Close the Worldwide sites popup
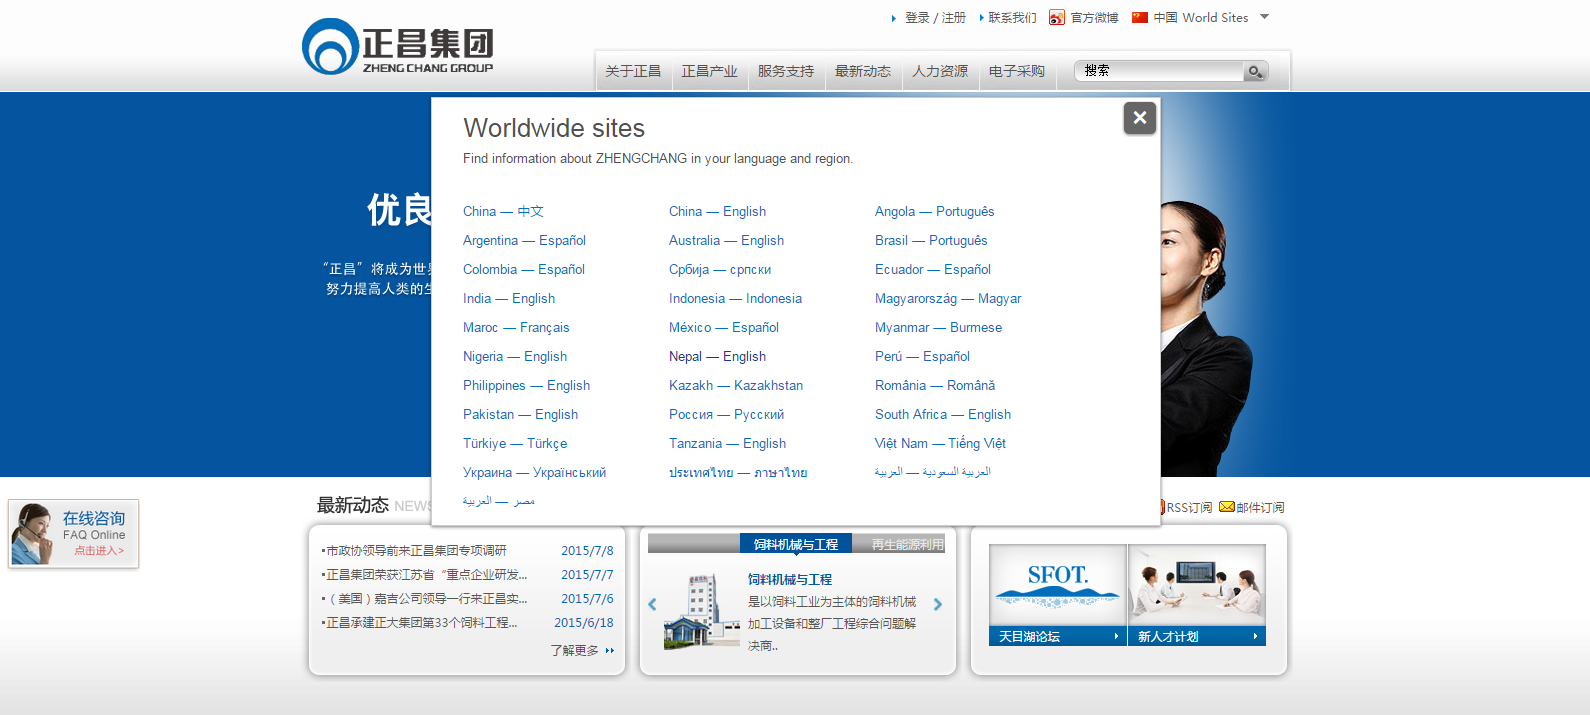This screenshot has width=1590, height=715. tap(1139, 118)
